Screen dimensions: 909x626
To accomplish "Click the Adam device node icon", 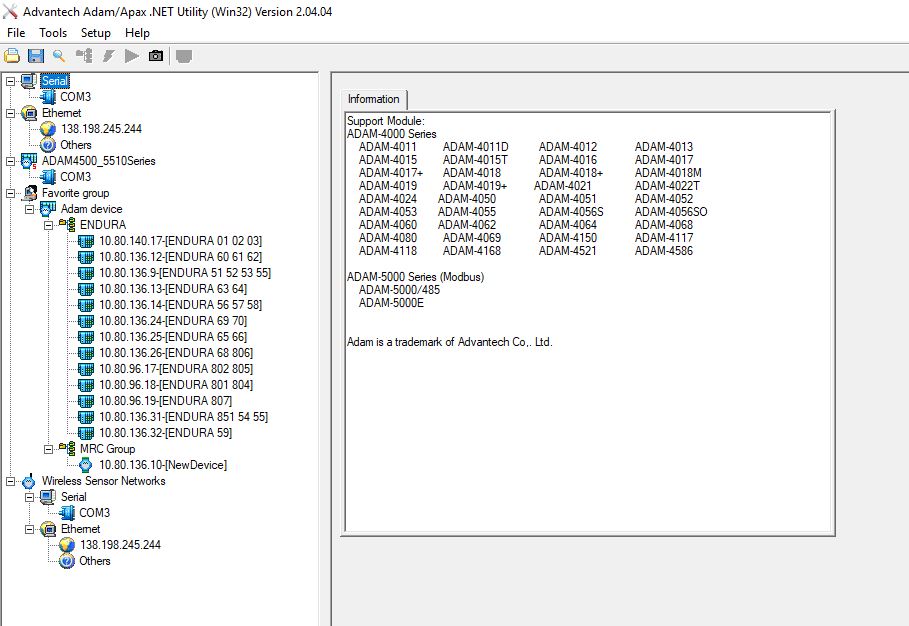I will (48, 209).
